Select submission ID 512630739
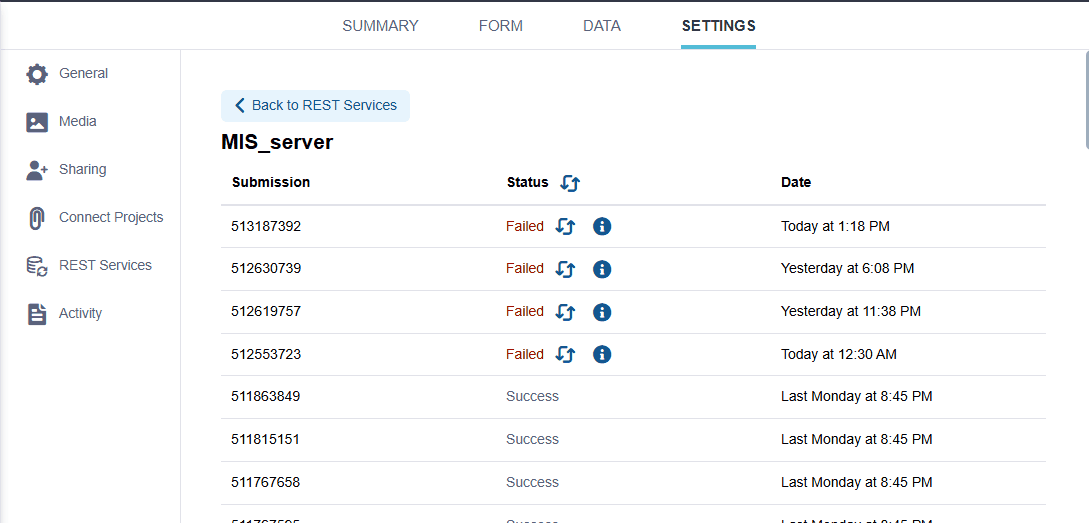This screenshot has height=523, width=1089. tap(266, 269)
